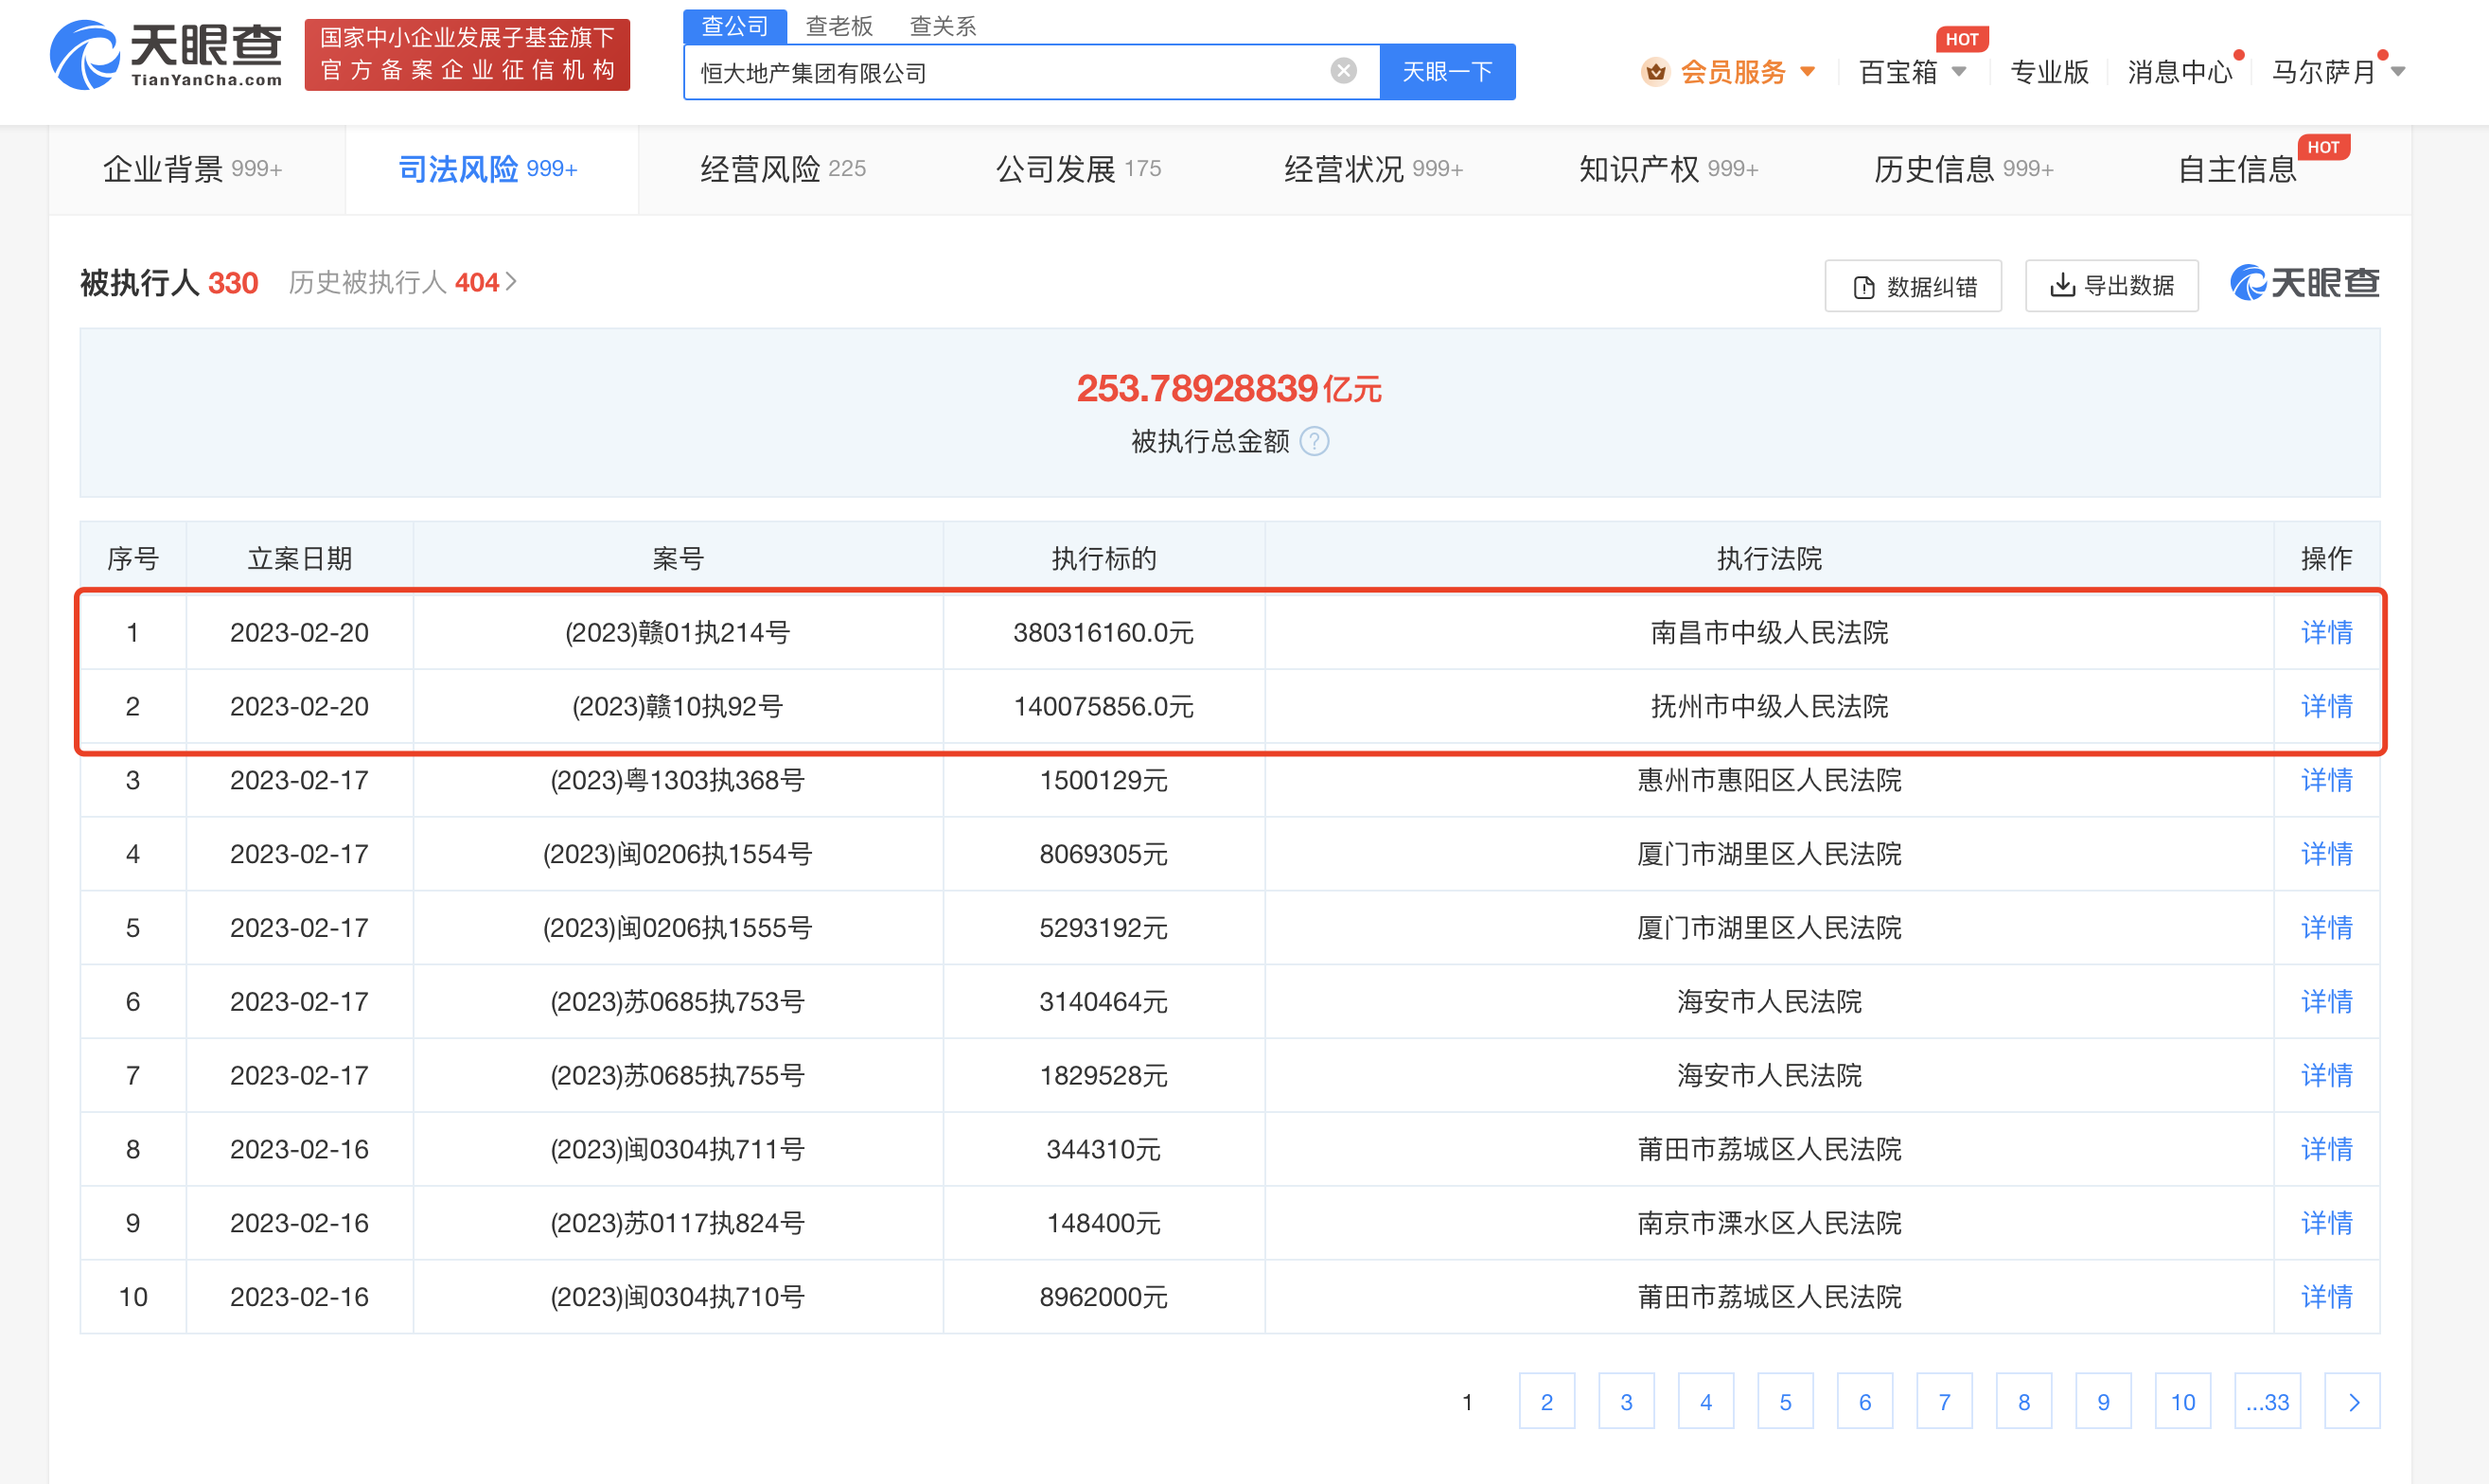Go to next page with arrow icon
The image size is (2489, 1484).
click(2352, 1401)
